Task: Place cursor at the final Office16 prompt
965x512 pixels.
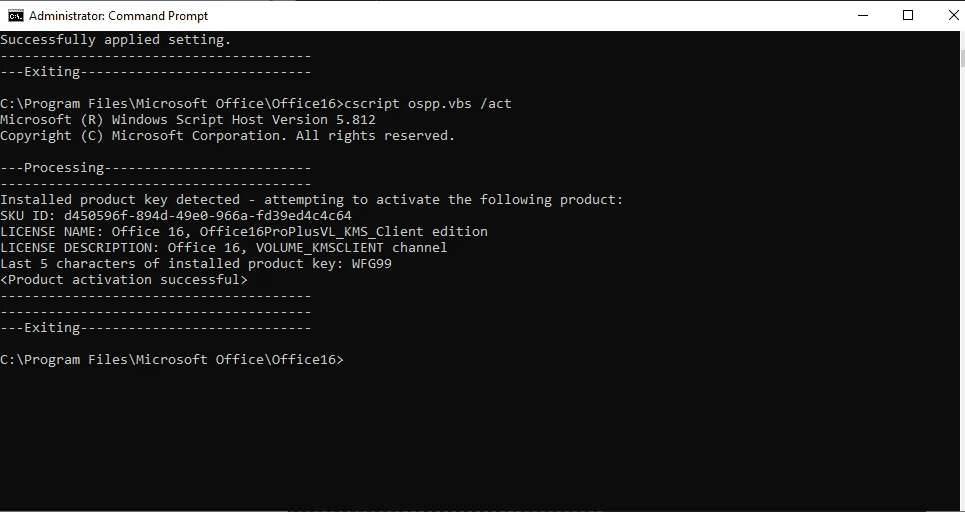Action: [x=348, y=359]
